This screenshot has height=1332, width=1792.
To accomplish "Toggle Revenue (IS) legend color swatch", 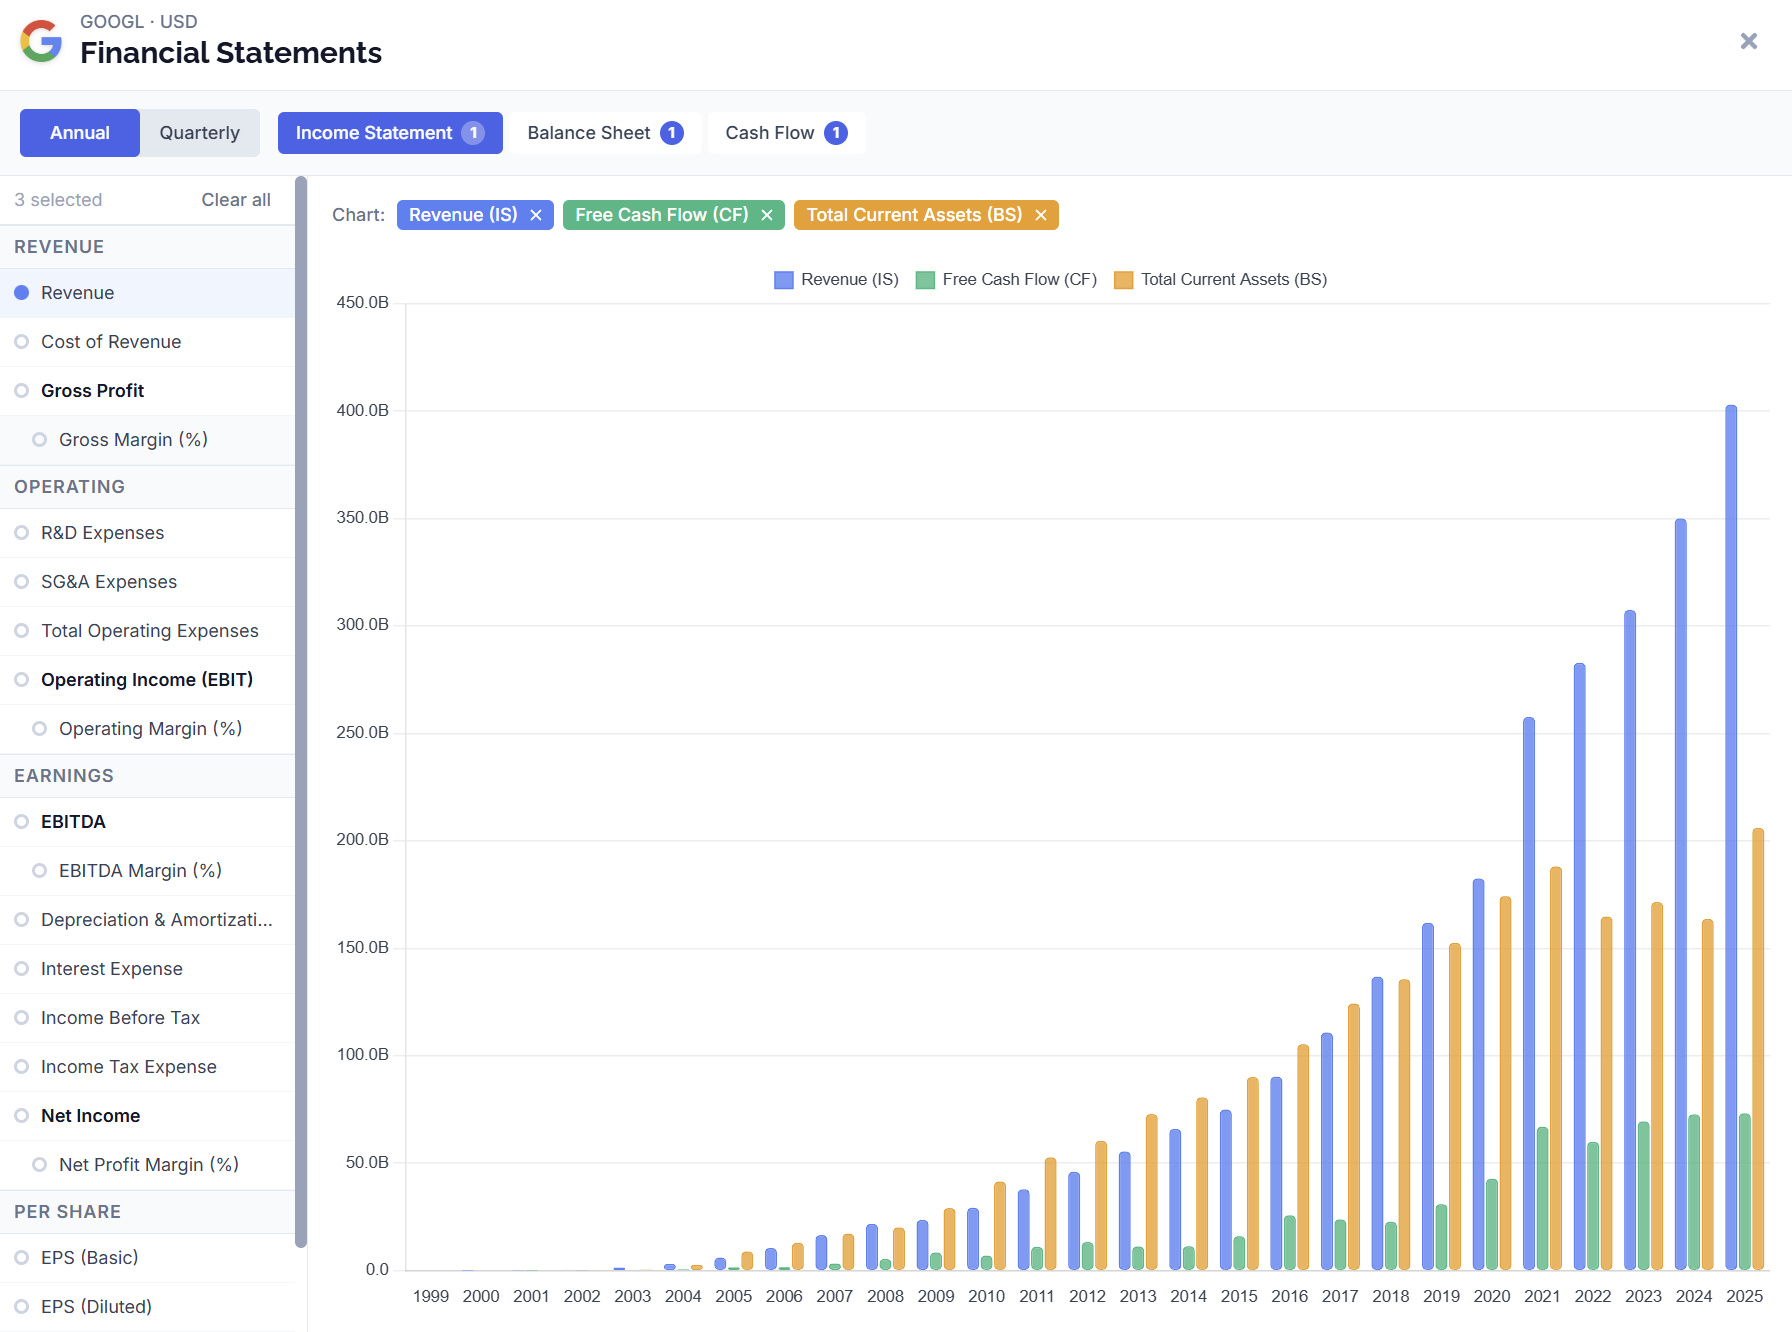I will tap(784, 280).
